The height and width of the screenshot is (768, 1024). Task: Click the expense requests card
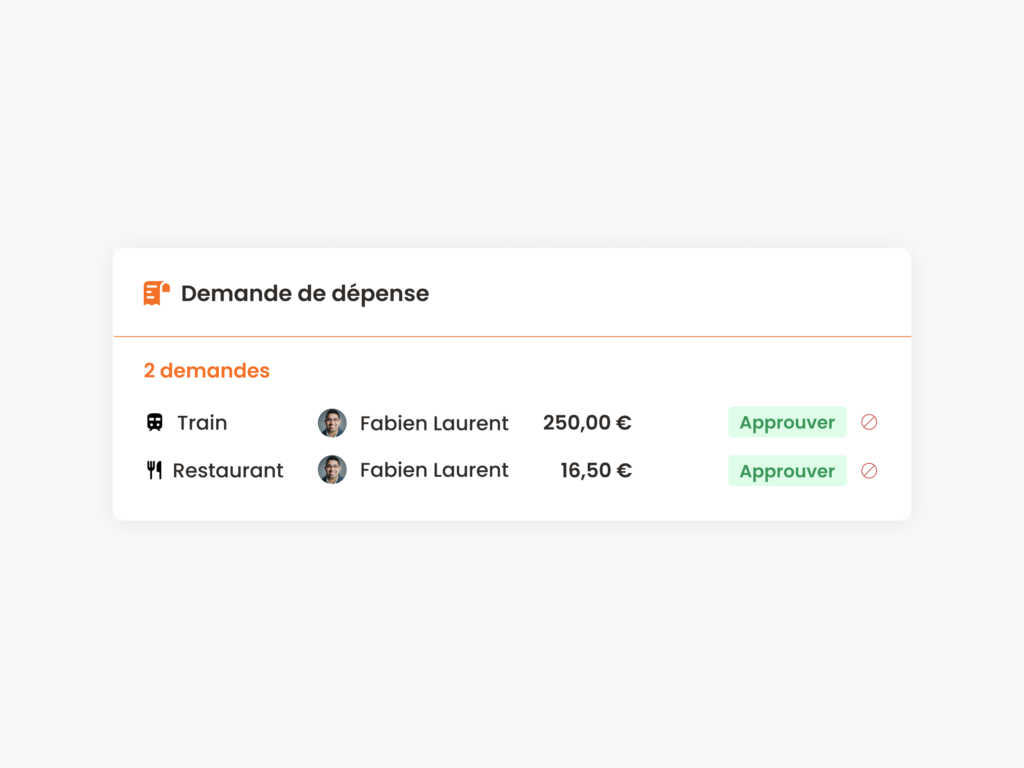[x=512, y=384]
